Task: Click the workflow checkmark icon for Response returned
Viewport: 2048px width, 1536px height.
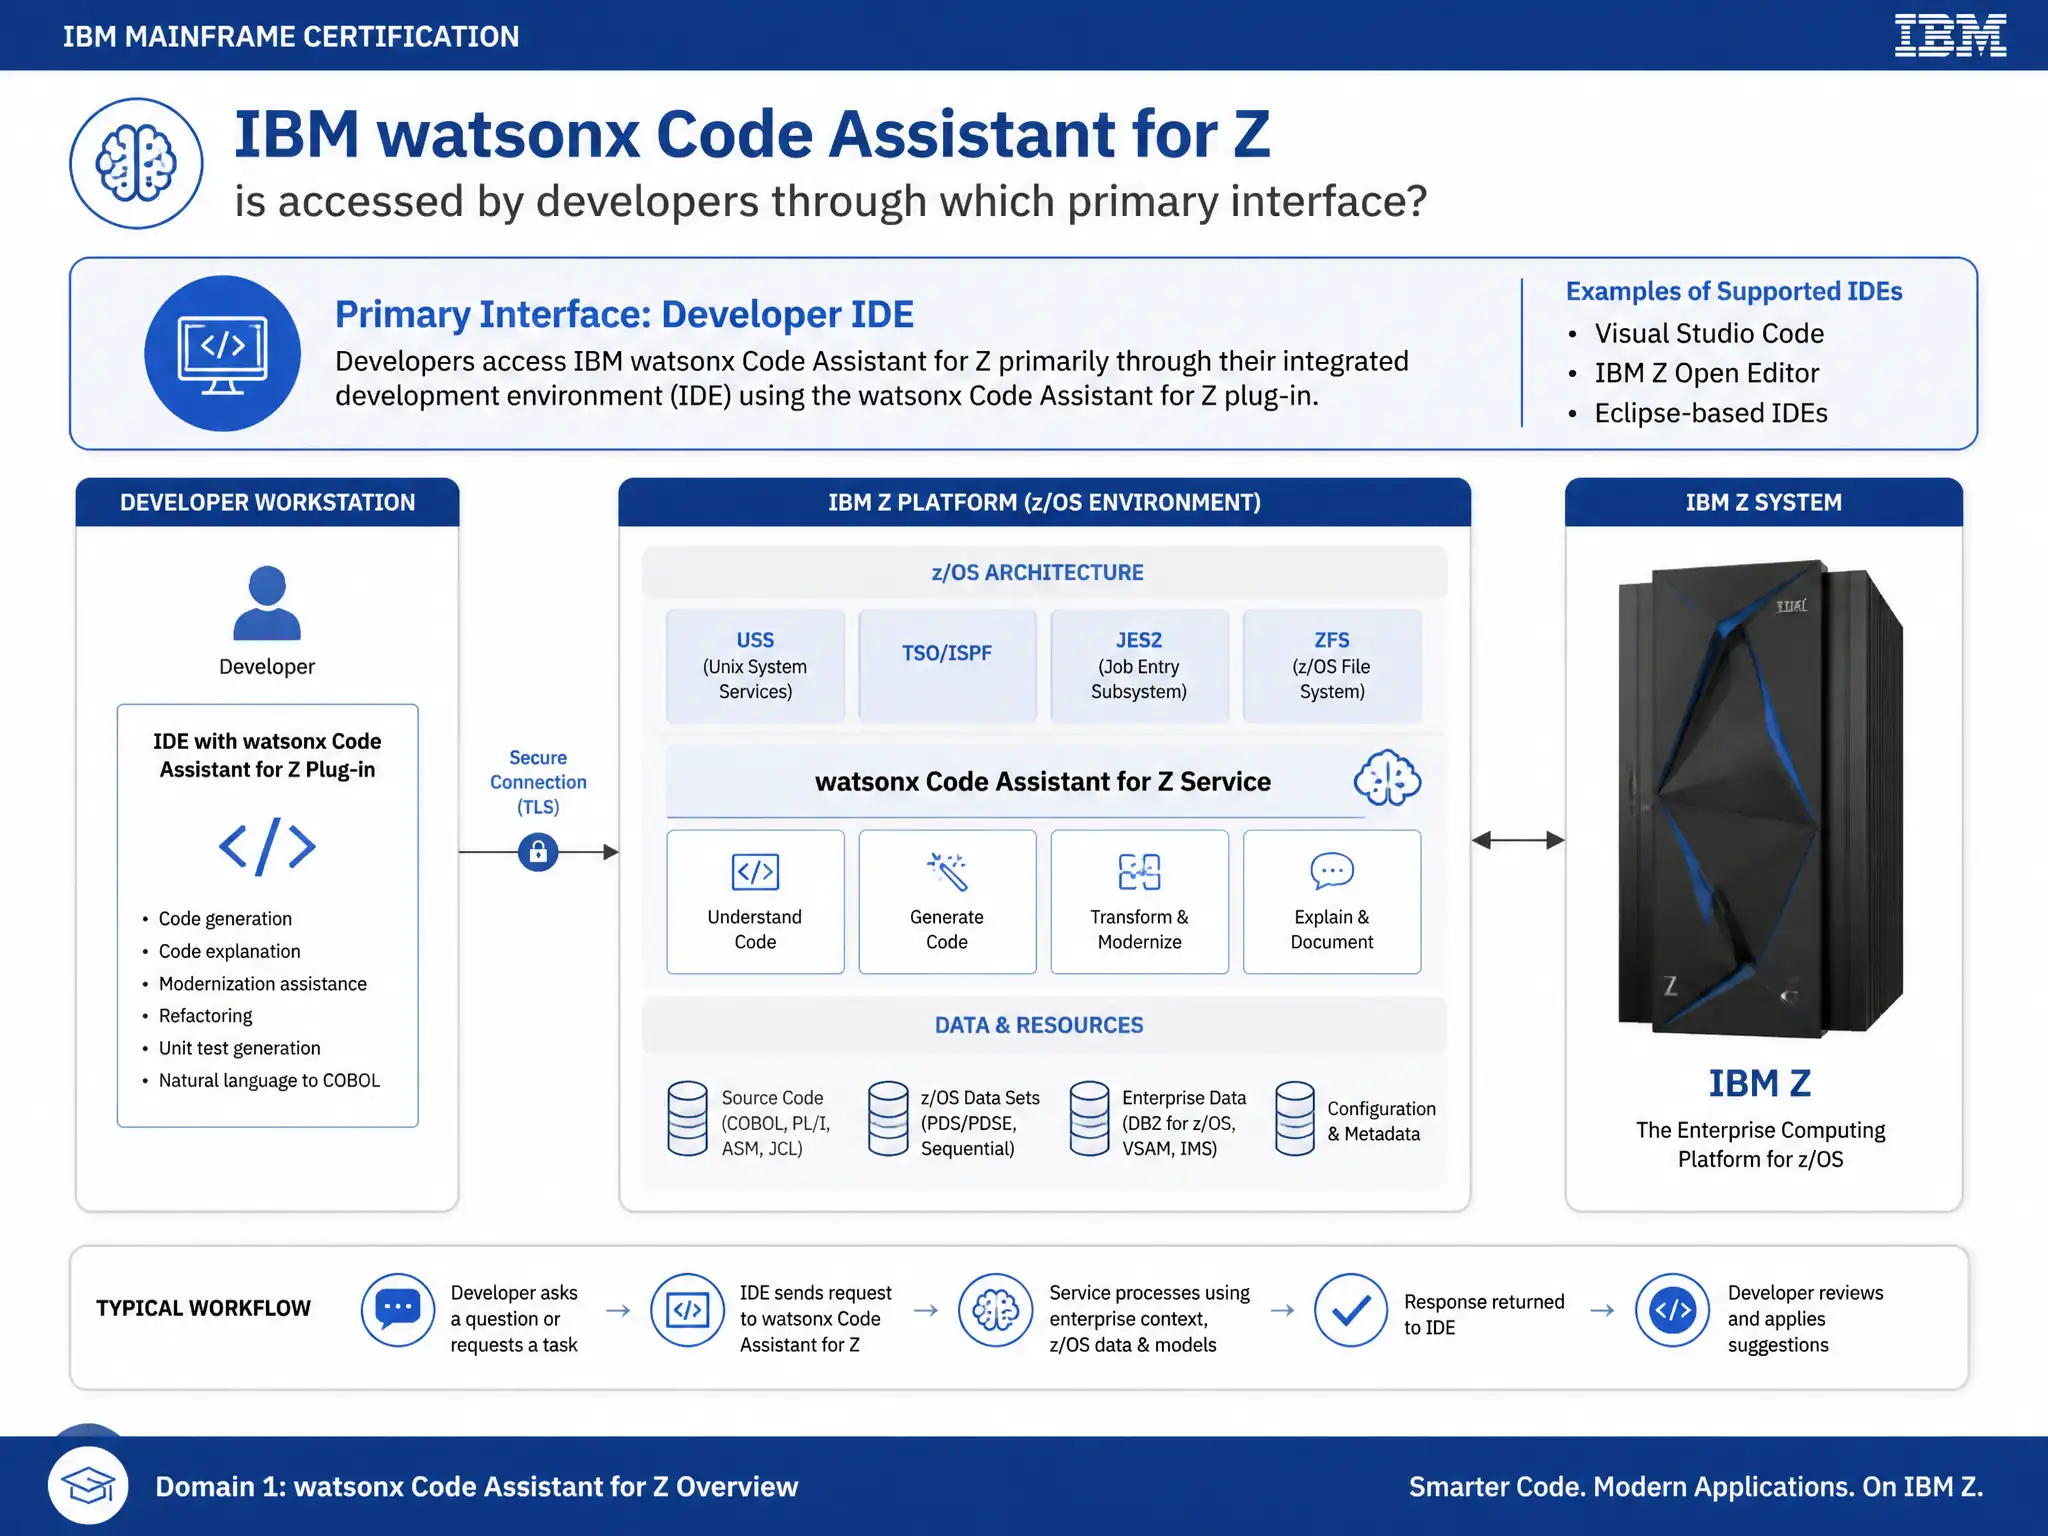Action: click(1350, 1310)
